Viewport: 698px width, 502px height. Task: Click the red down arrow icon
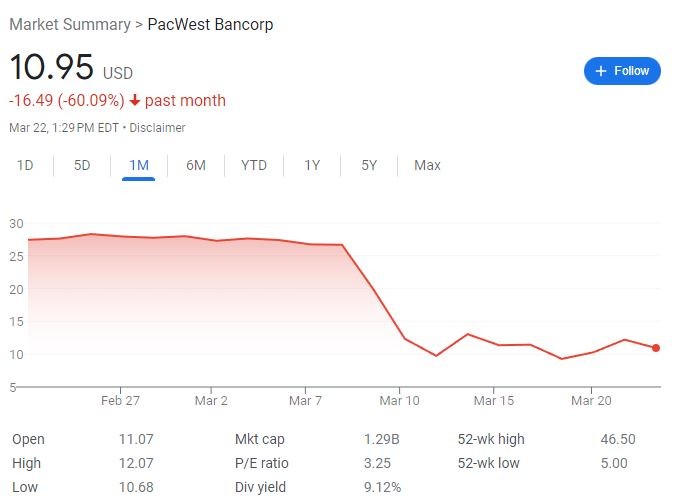pyautogui.click(x=135, y=101)
